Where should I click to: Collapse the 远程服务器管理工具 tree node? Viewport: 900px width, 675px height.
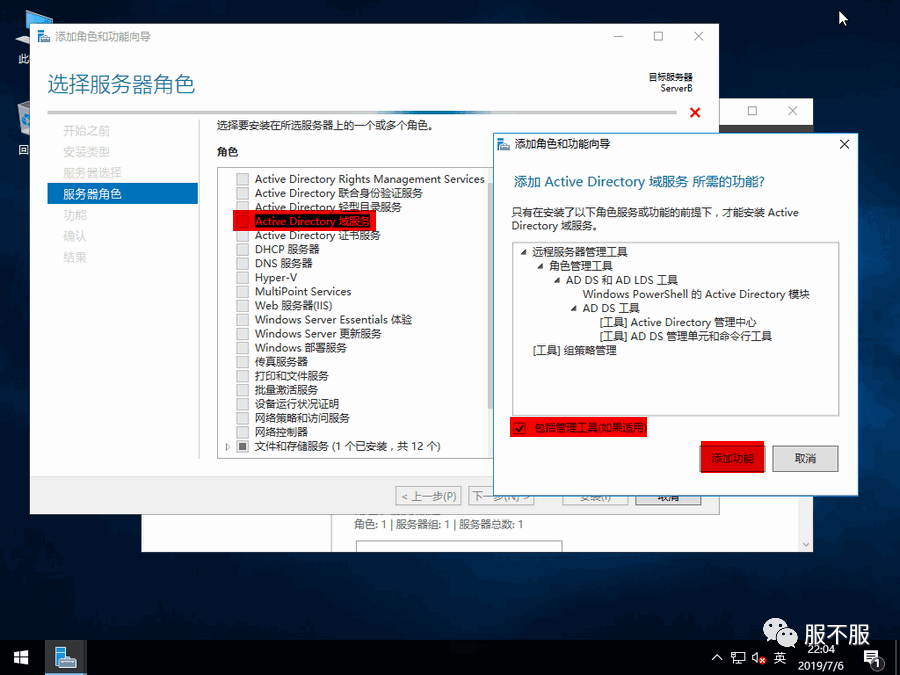(x=523, y=252)
